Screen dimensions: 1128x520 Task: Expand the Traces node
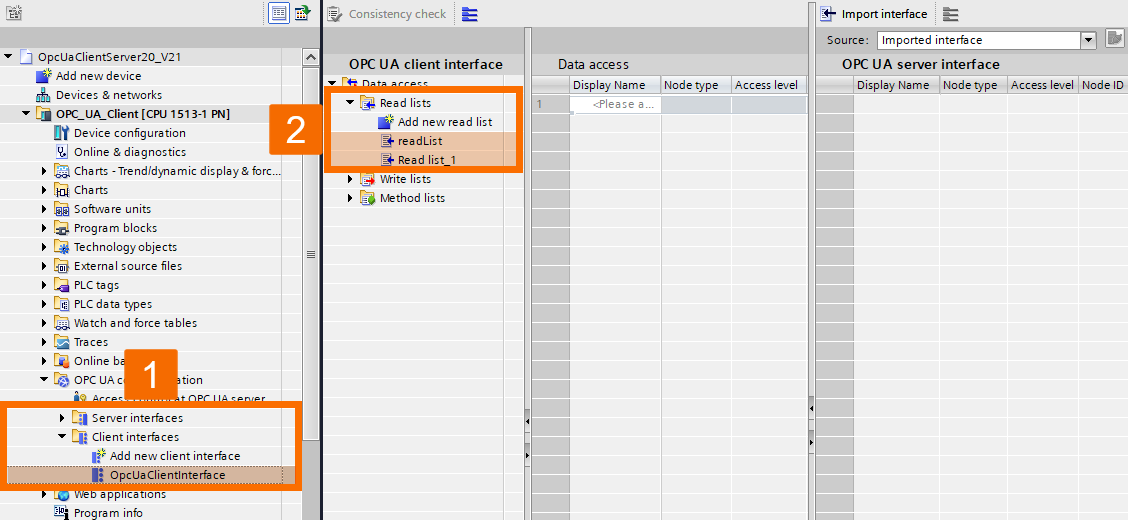pyautogui.click(x=45, y=342)
